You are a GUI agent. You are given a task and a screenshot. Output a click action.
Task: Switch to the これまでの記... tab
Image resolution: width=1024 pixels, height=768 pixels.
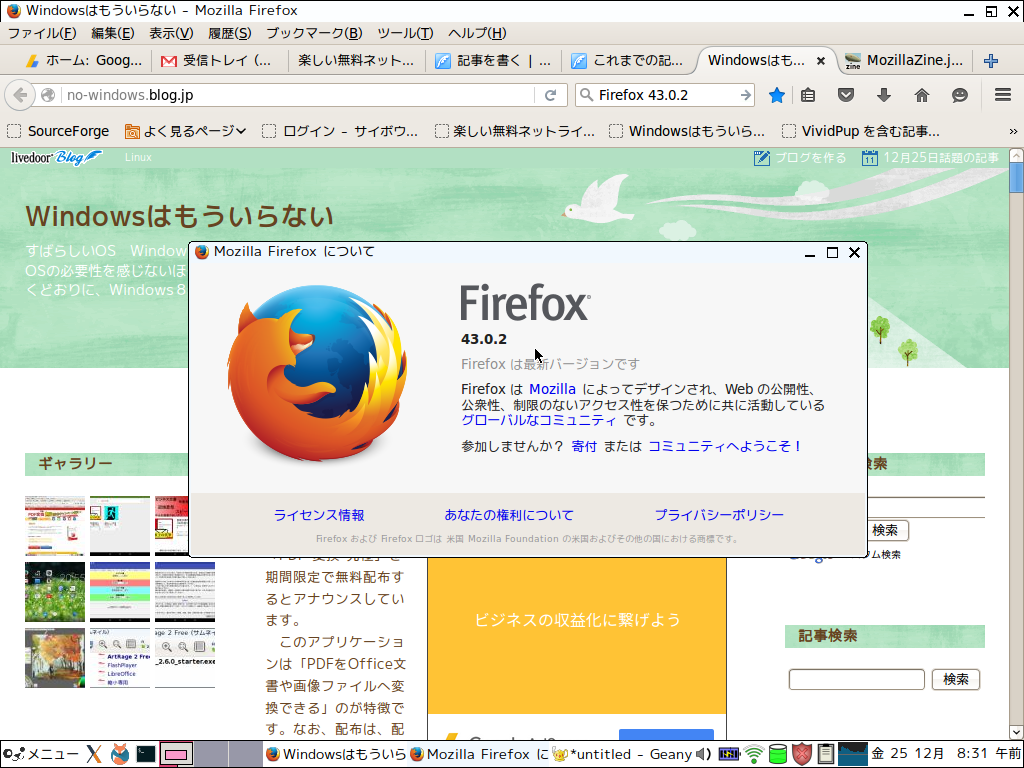(x=628, y=61)
